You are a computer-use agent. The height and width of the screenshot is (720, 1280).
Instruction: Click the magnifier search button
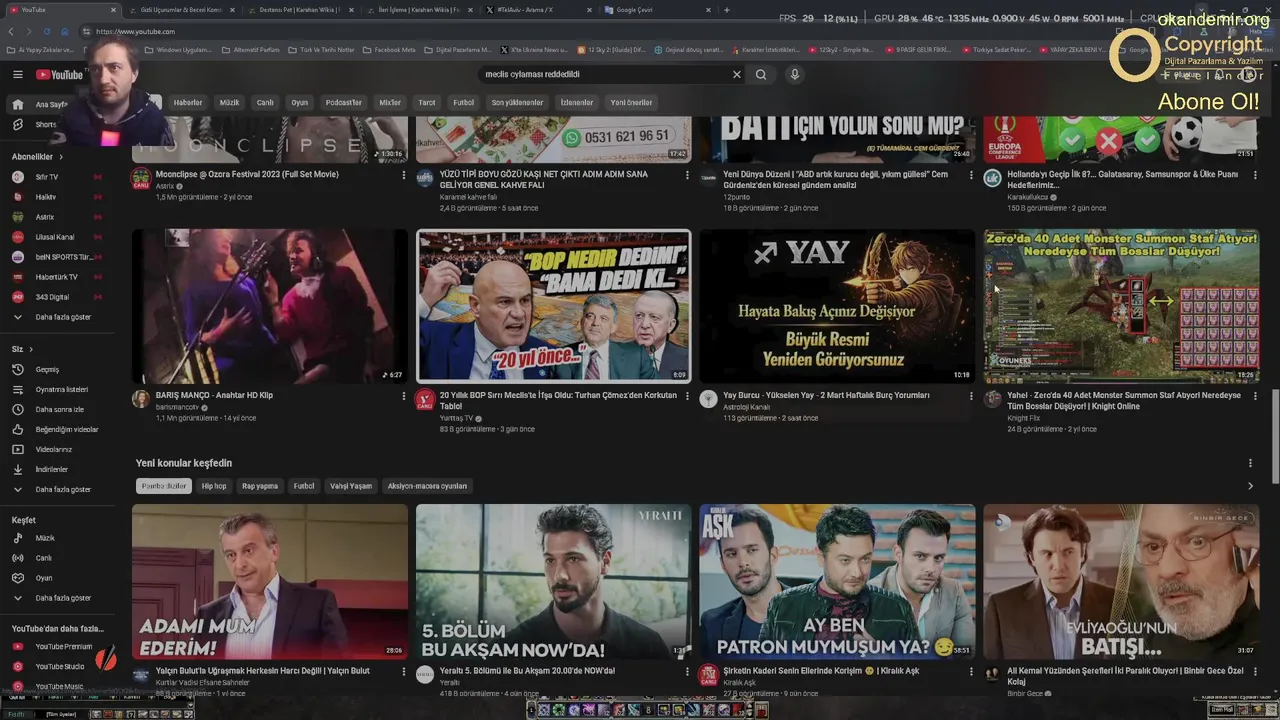(x=761, y=74)
